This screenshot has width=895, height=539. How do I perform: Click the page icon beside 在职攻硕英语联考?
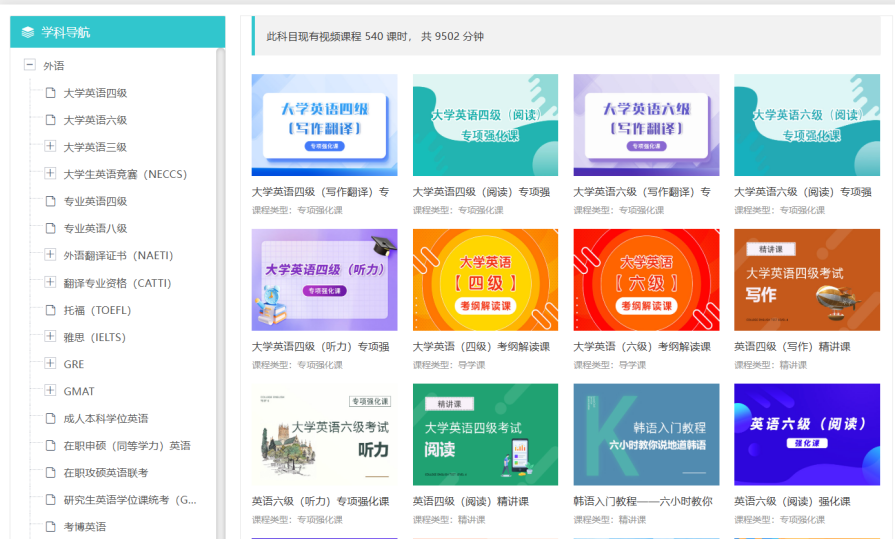click(50, 472)
